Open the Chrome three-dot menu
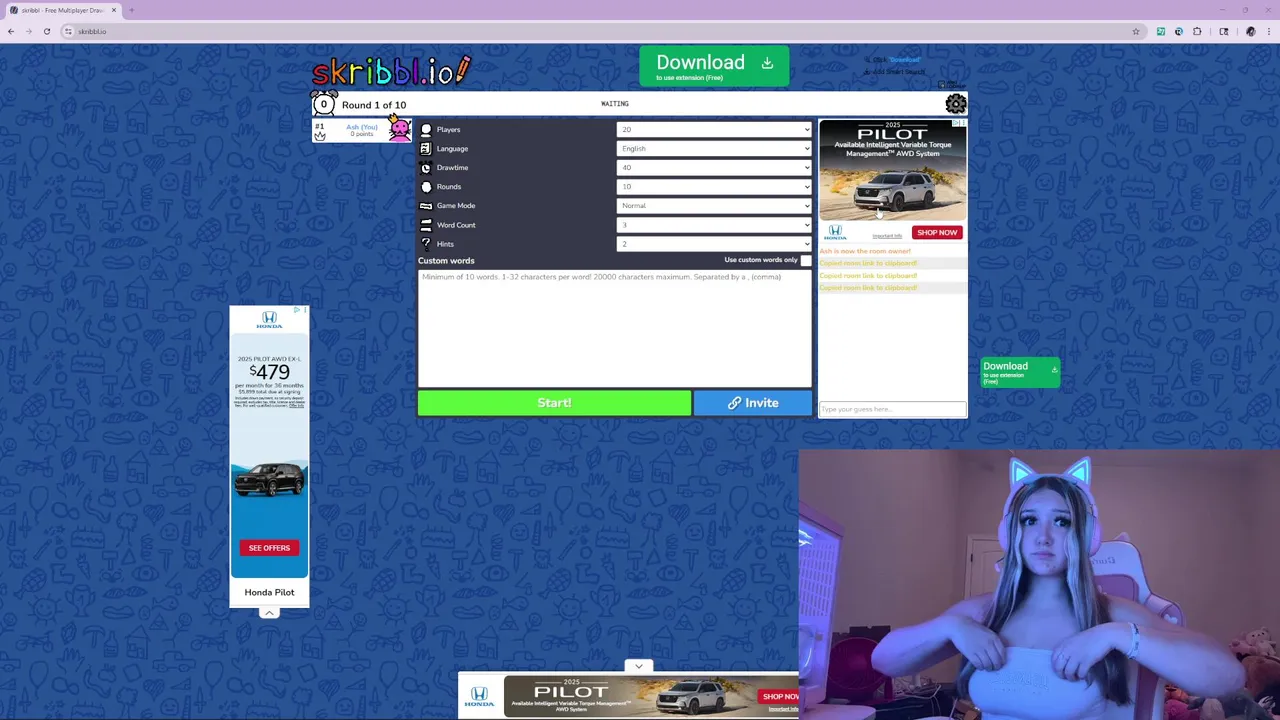The height and width of the screenshot is (720, 1280). point(1268,31)
